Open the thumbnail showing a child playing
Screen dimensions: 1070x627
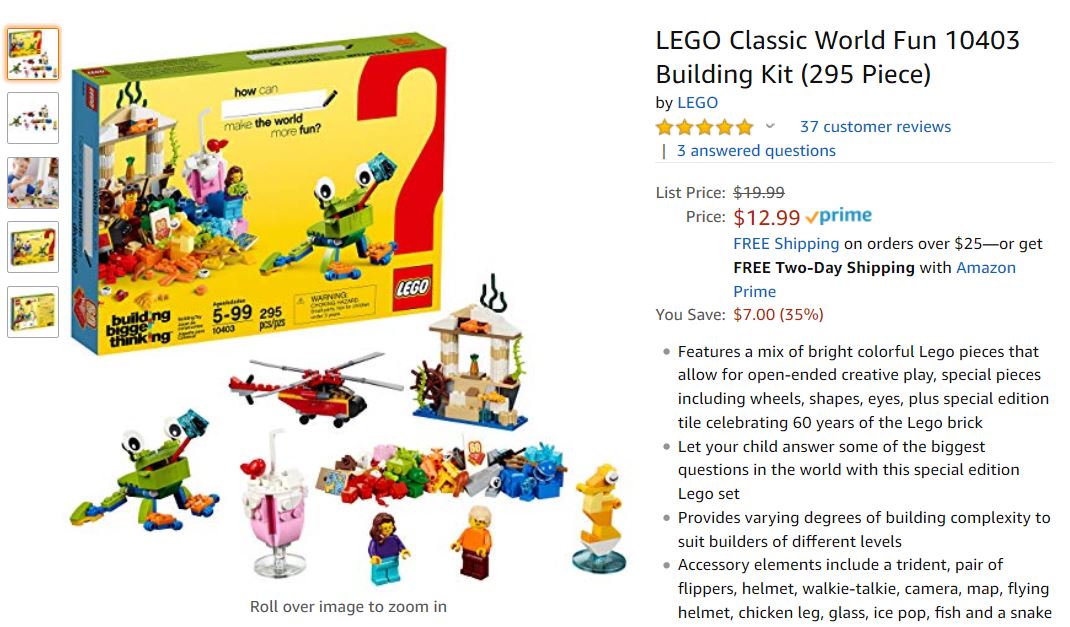[33, 182]
